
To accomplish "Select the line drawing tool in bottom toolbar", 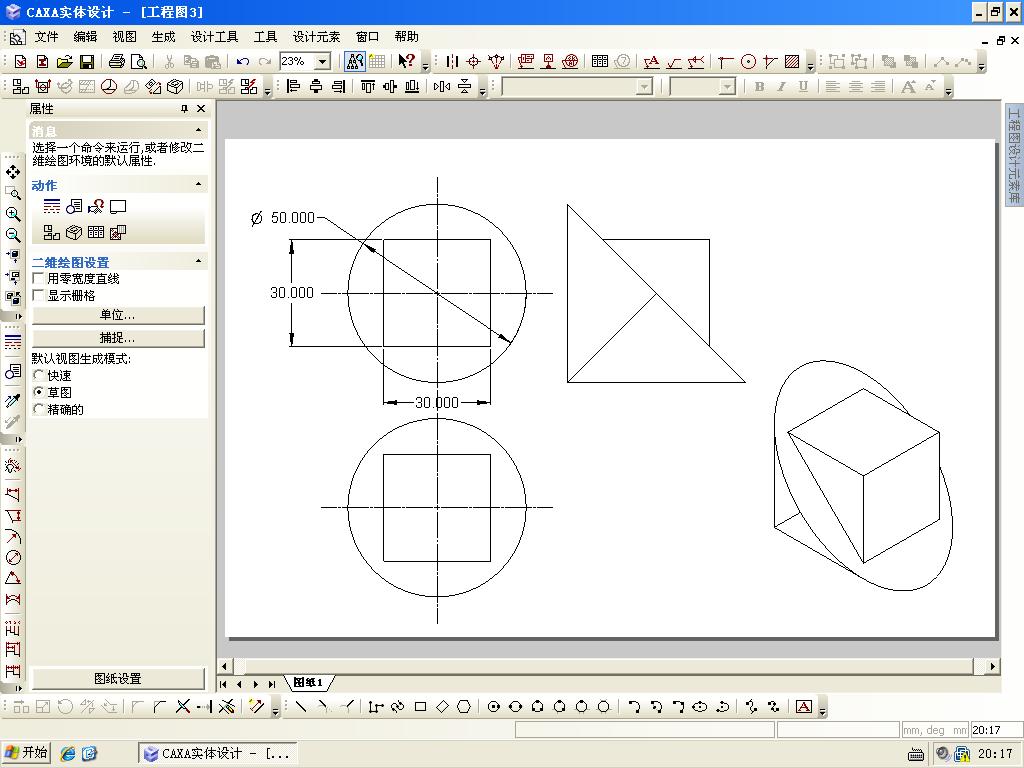I will (x=300, y=707).
